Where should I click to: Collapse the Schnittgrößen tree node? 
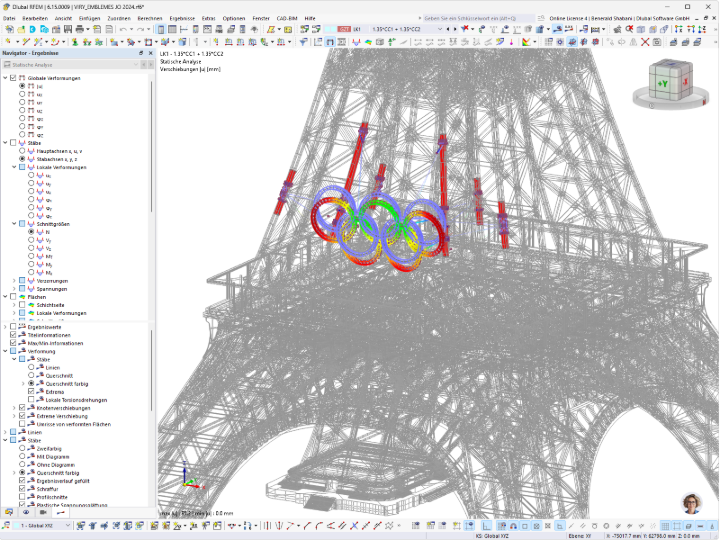pyautogui.click(x=14, y=224)
